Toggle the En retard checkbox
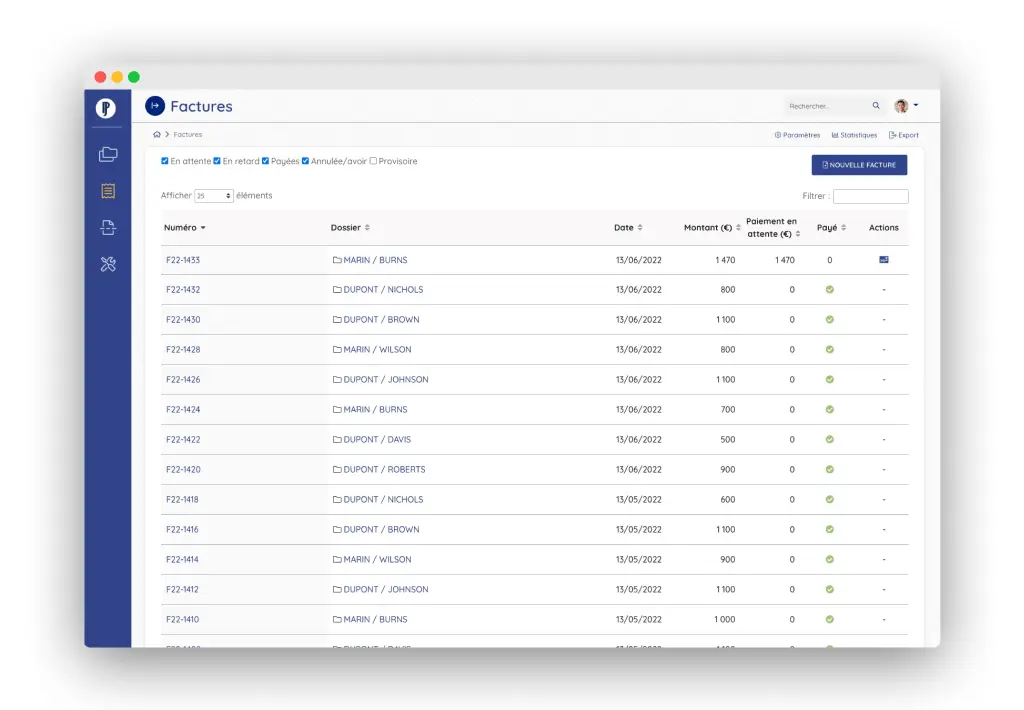This screenshot has width=1024, height=710. (x=217, y=161)
